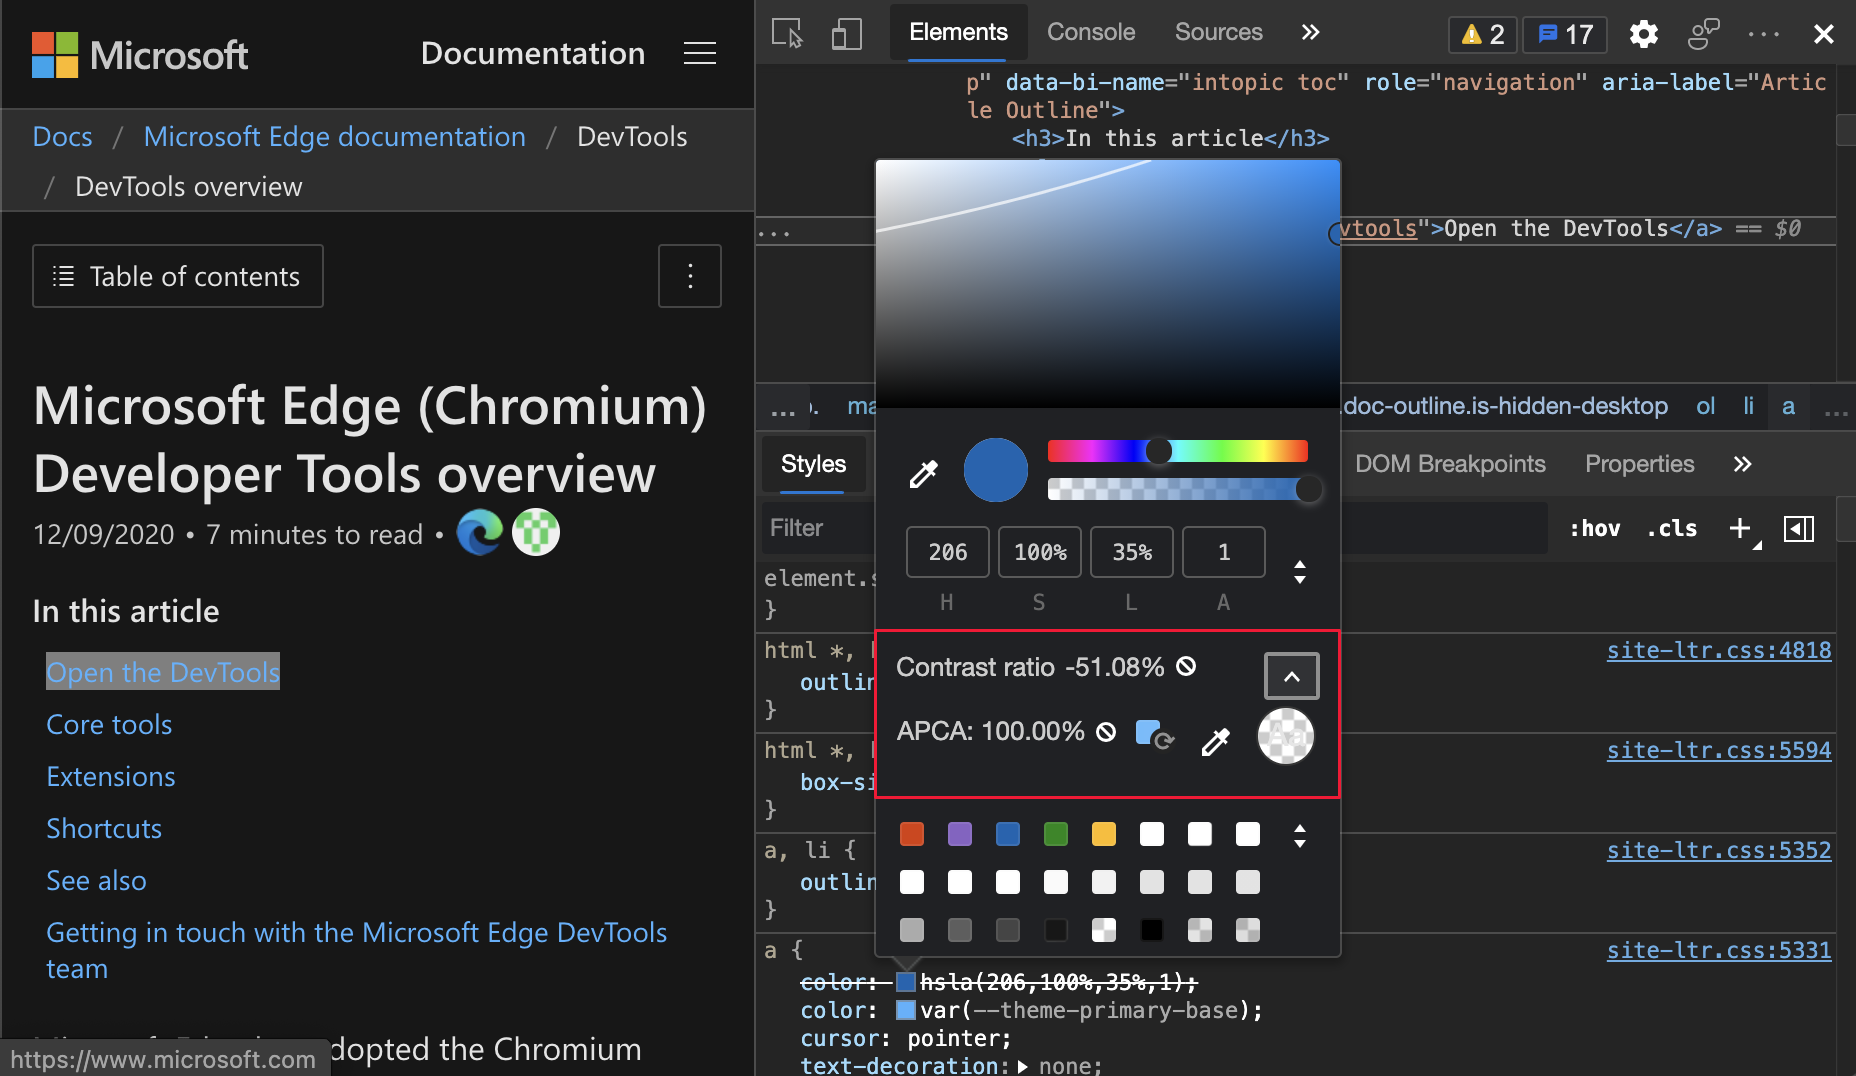Toggle element state with :hov
This screenshot has width=1856, height=1076.
[1595, 529]
